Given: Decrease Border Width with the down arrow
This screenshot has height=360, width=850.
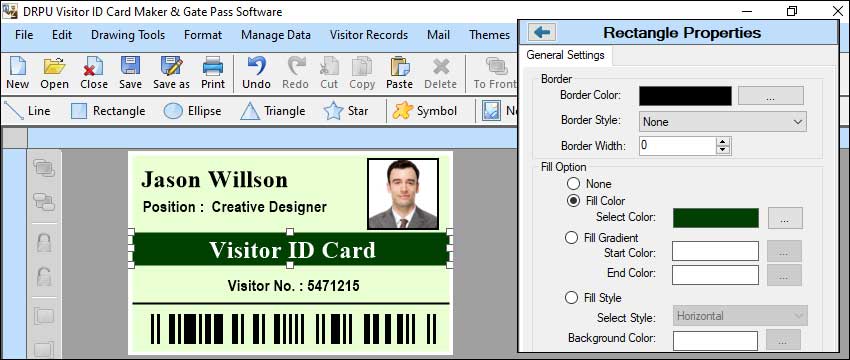Looking at the screenshot, I should click(724, 150).
